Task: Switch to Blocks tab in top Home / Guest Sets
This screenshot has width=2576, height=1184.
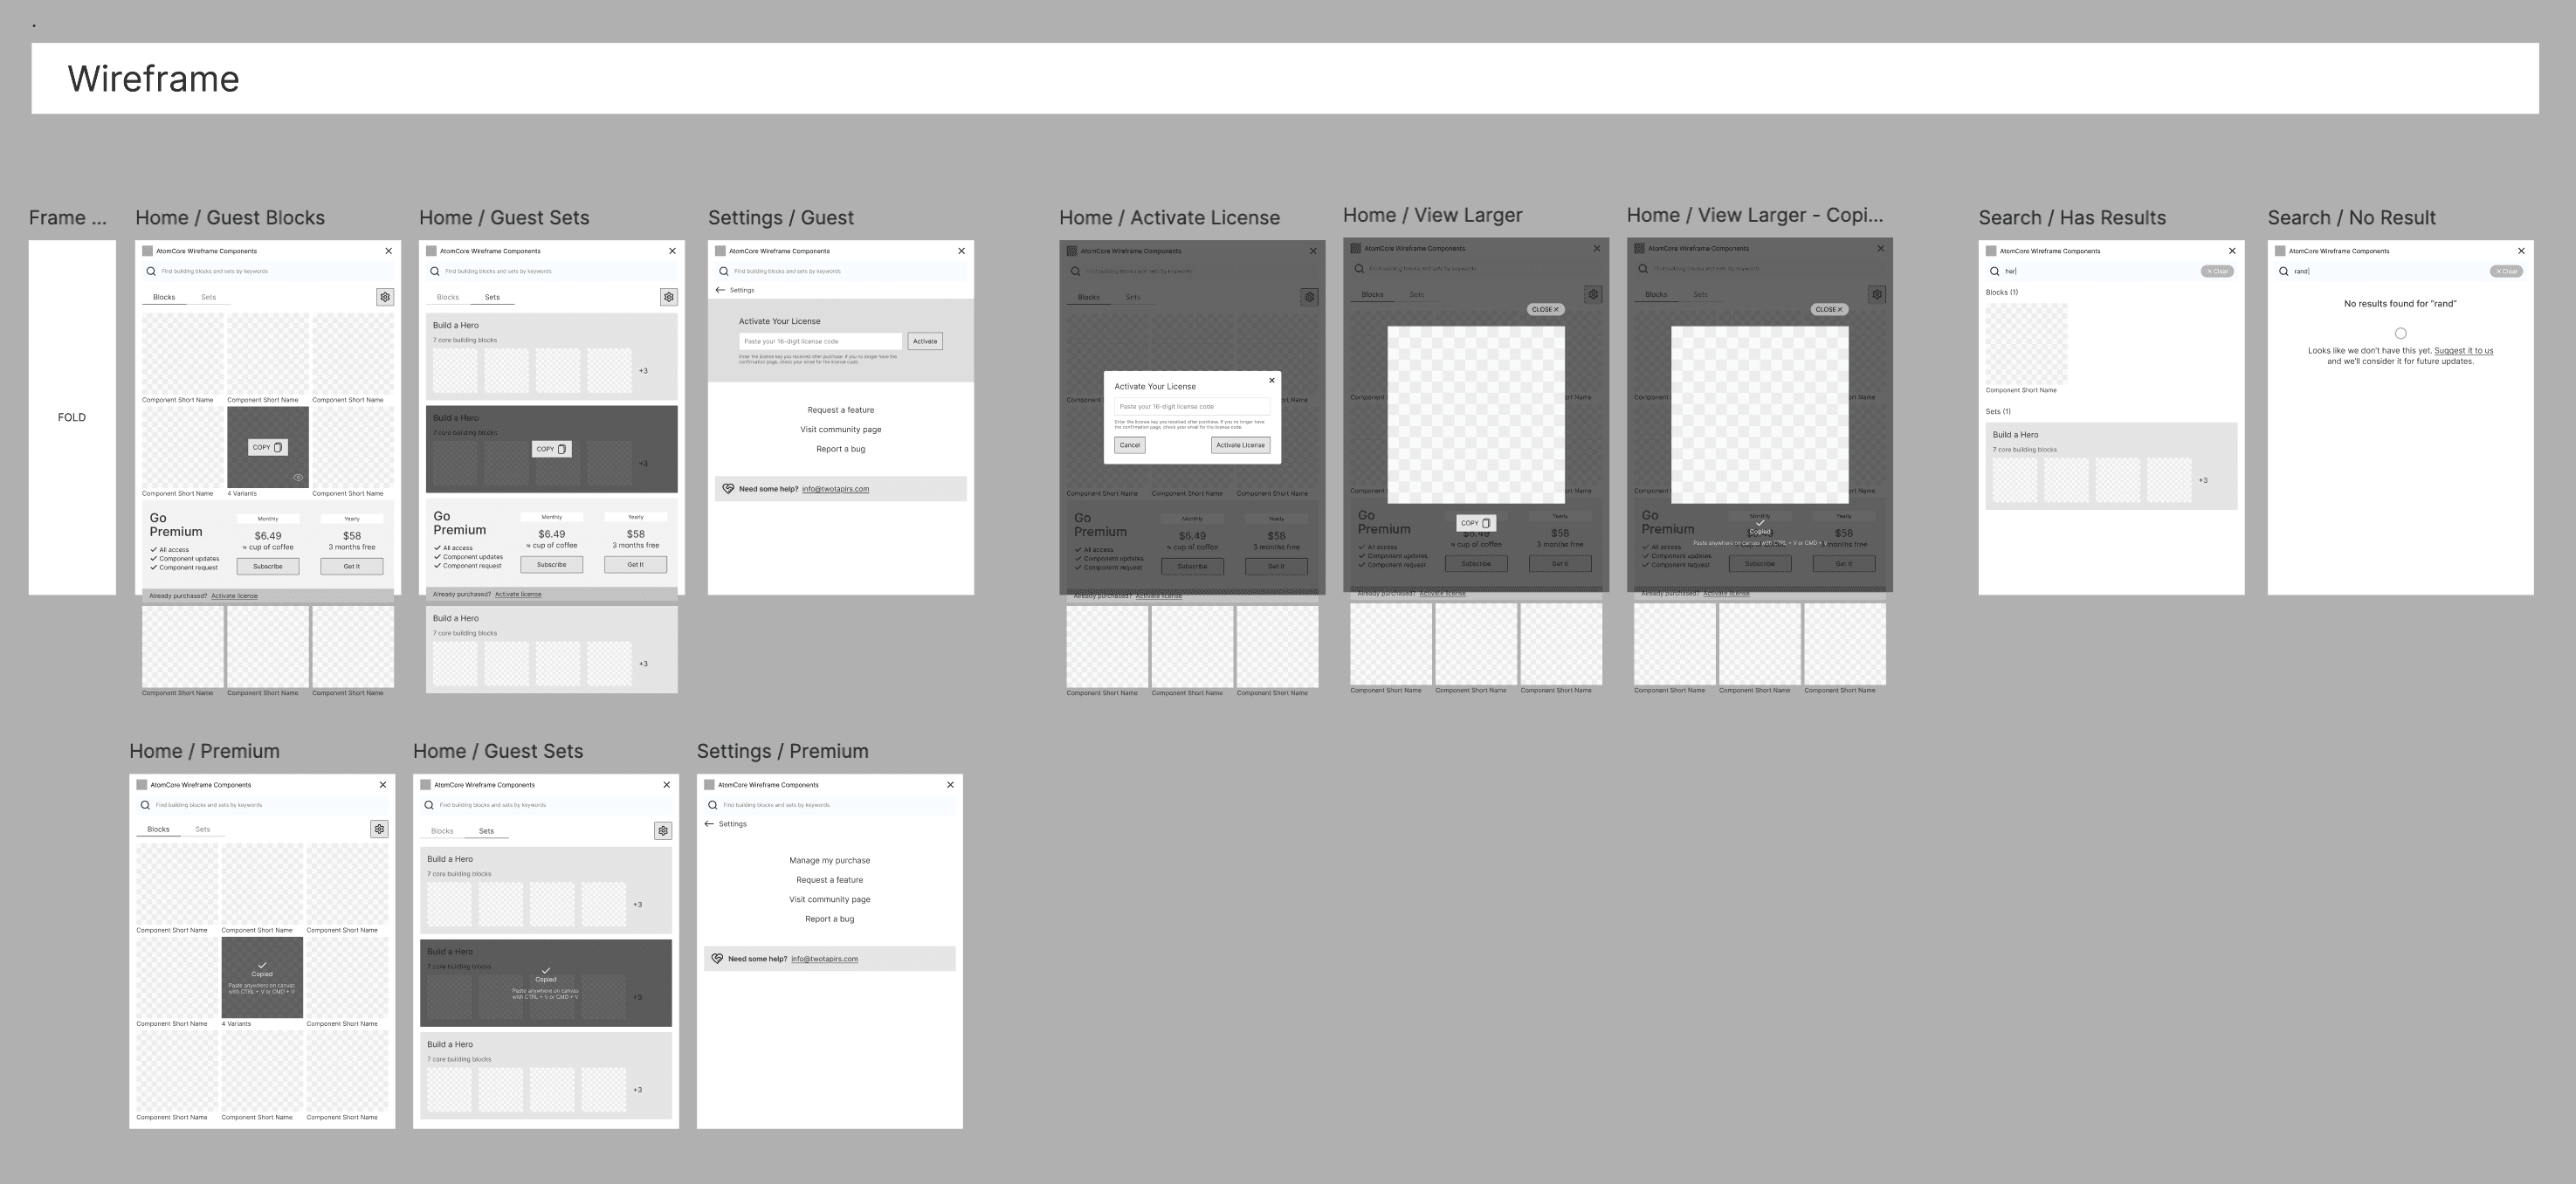Action: (x=448, y=297)
